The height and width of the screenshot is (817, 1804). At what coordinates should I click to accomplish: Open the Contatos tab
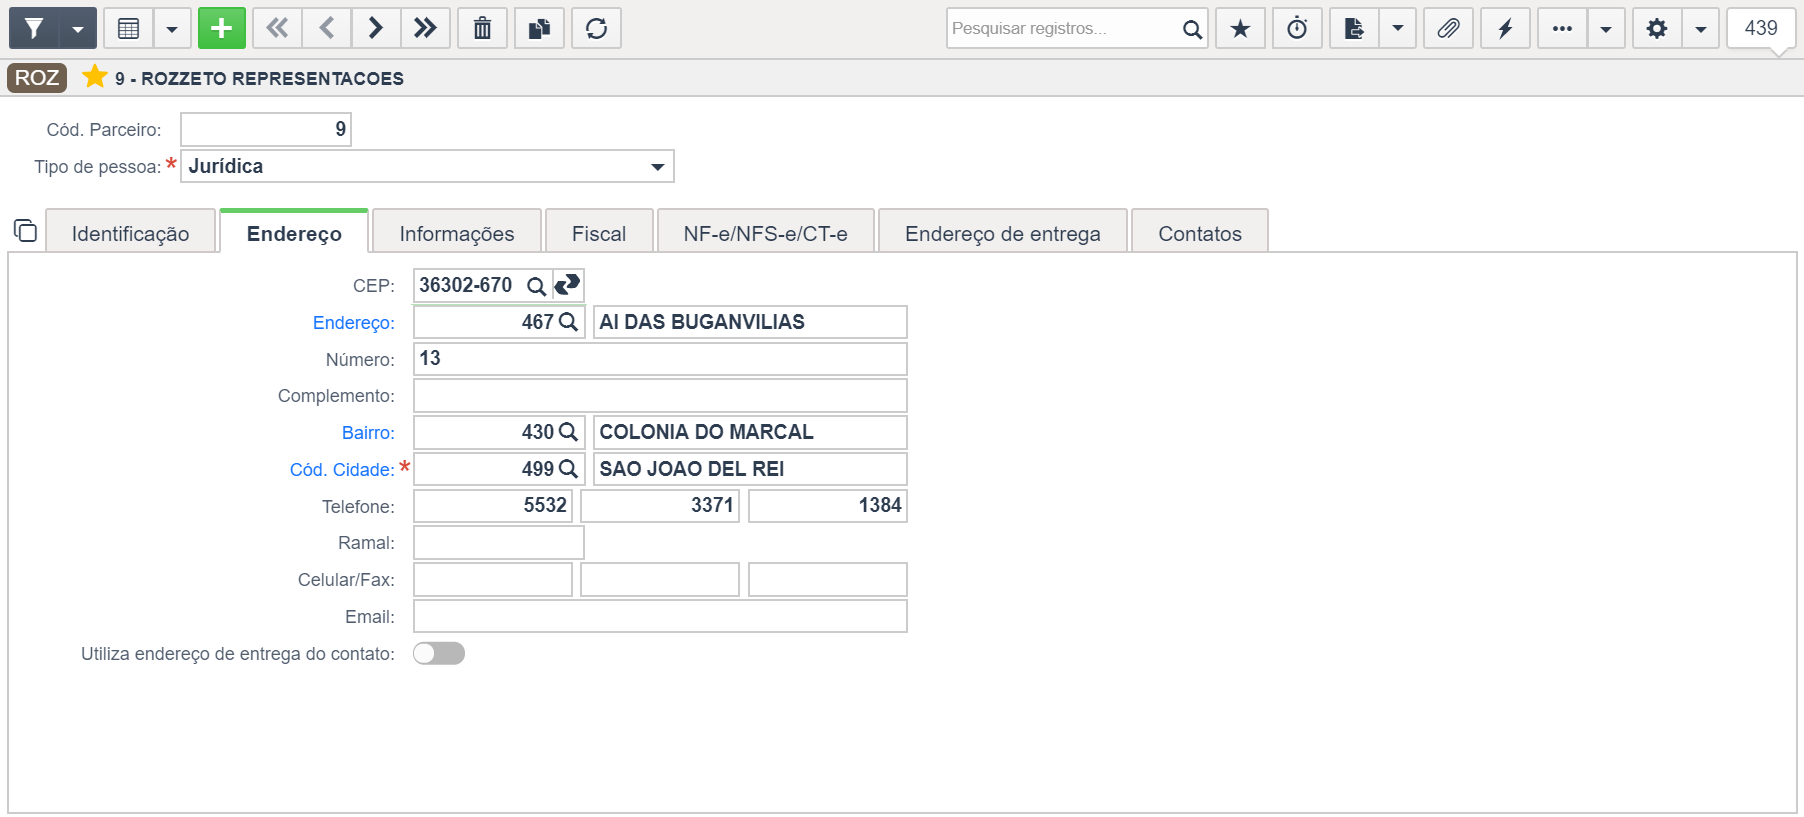(1200, 233)
